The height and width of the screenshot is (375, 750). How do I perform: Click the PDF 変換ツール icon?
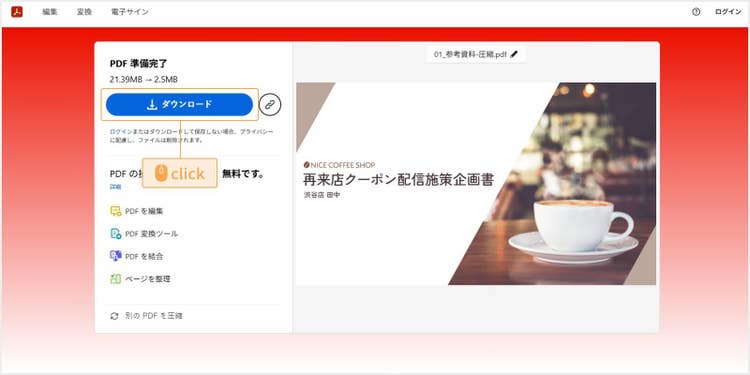pos(116,233)
